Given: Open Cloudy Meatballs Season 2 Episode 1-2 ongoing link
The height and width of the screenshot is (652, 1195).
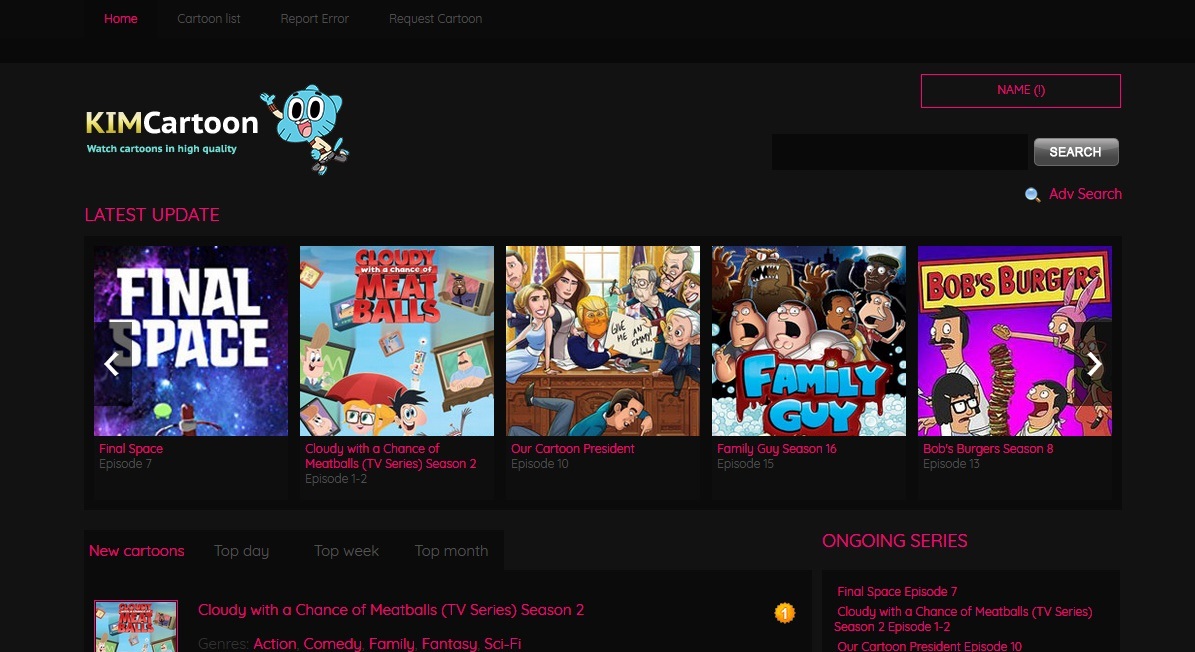Looking at the screenshot, I should [963, 619].
